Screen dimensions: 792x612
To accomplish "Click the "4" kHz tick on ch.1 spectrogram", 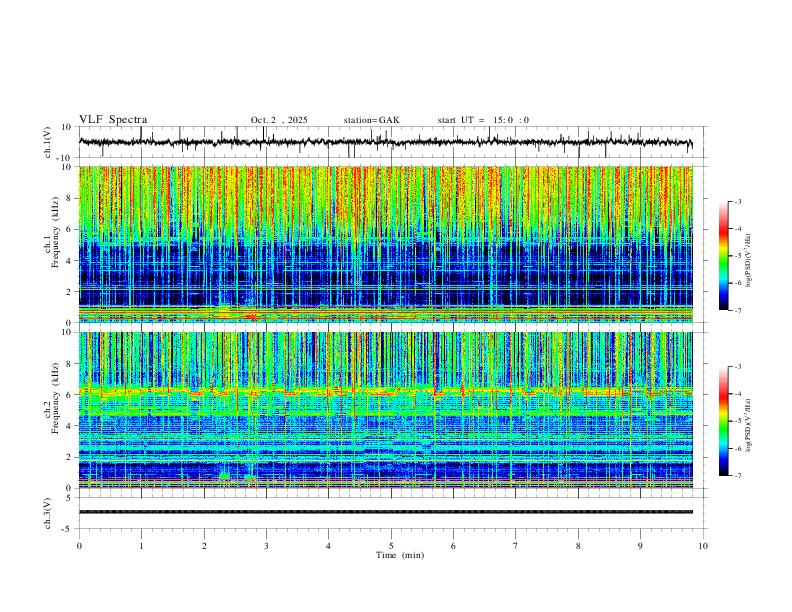I will [x=70, y=261].
